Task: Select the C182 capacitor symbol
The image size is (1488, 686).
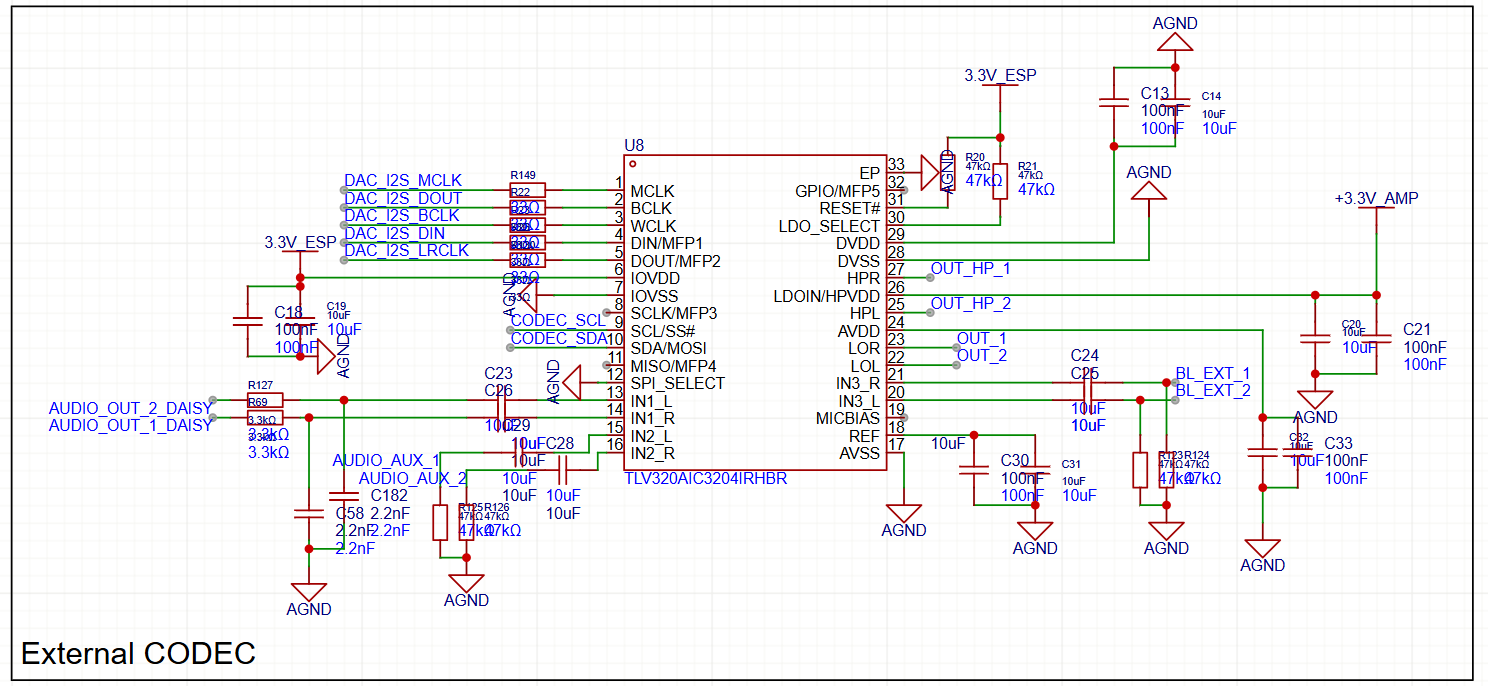Action: coord(343,496)
